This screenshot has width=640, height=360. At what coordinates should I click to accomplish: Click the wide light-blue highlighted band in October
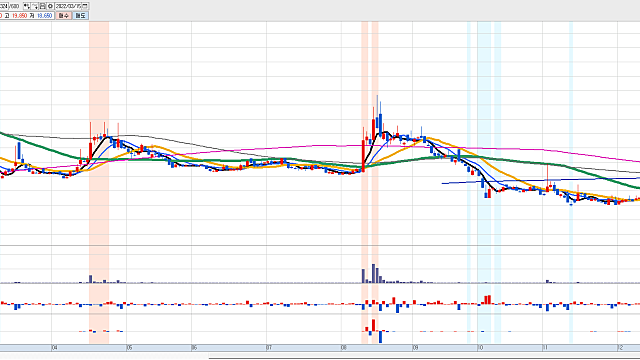point(484,182)
